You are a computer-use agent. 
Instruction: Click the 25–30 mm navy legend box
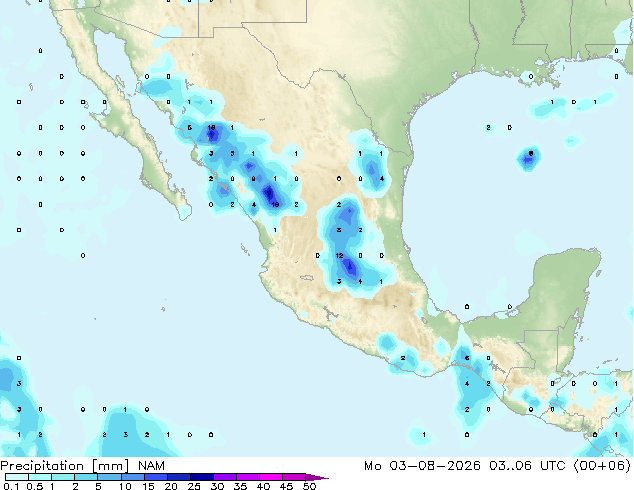pos(202,477)
